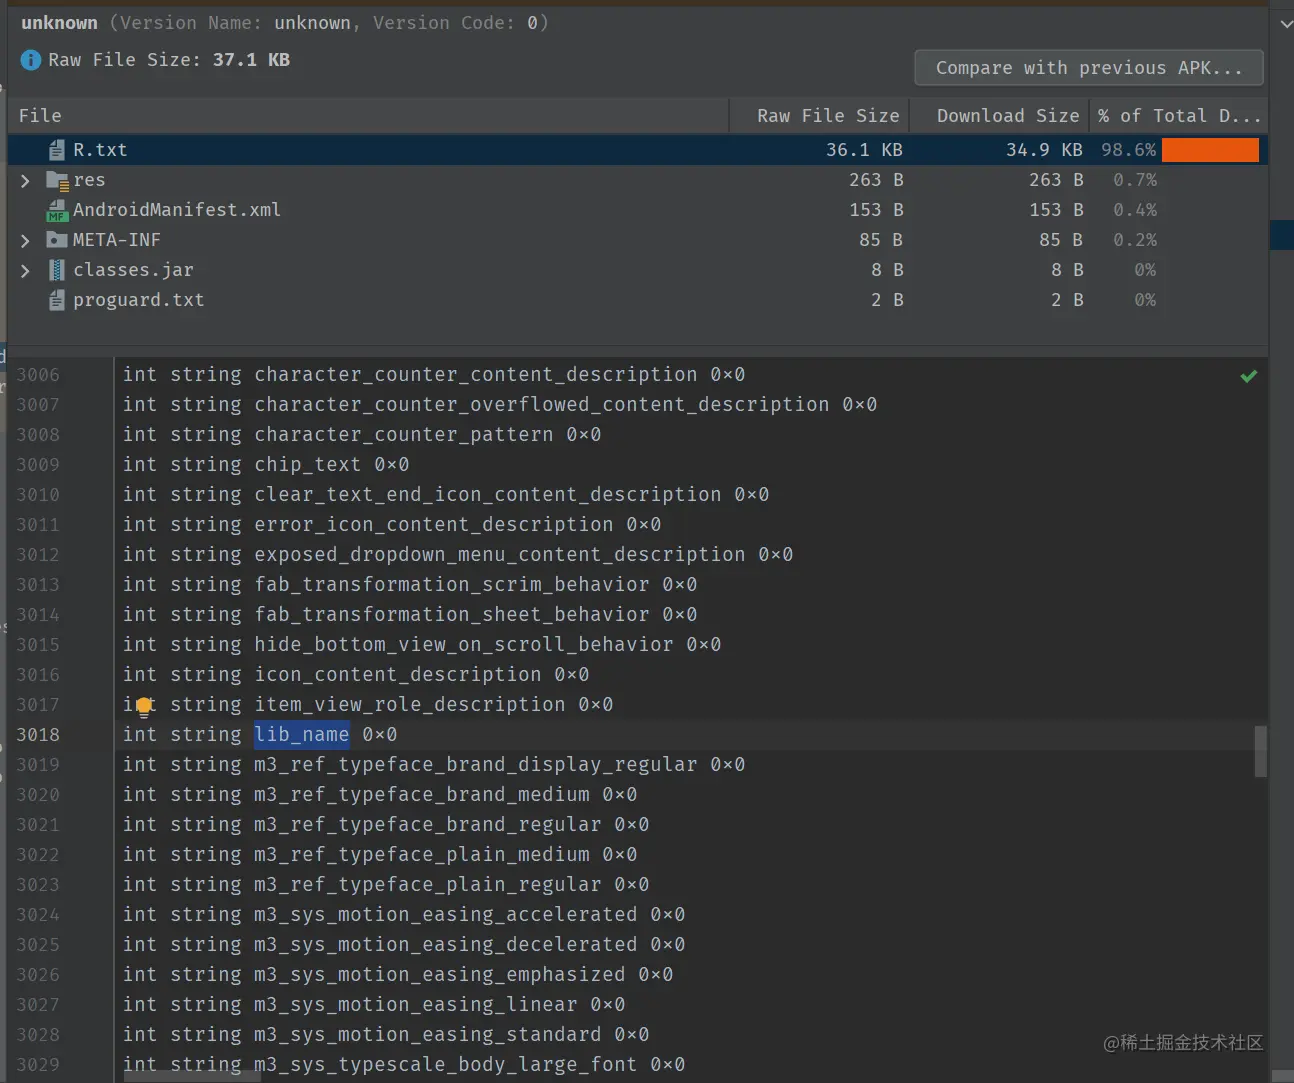The image size is (1294, 1083).
Task: Click m3_ref_typeface_brand_medium text
Action: point(422,795)
